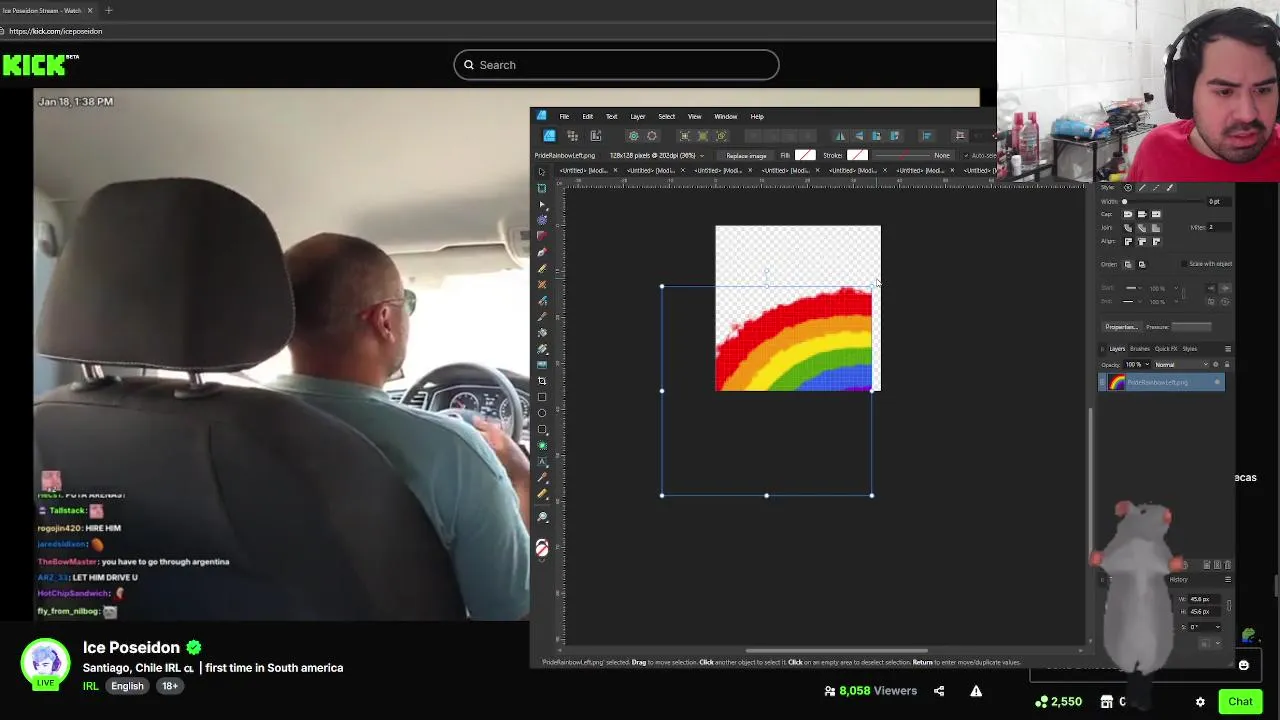Viewport: 1280px width, 720px height.
Task: Click the layer lock icon in Layers panel
Action: pos(1227,364)
